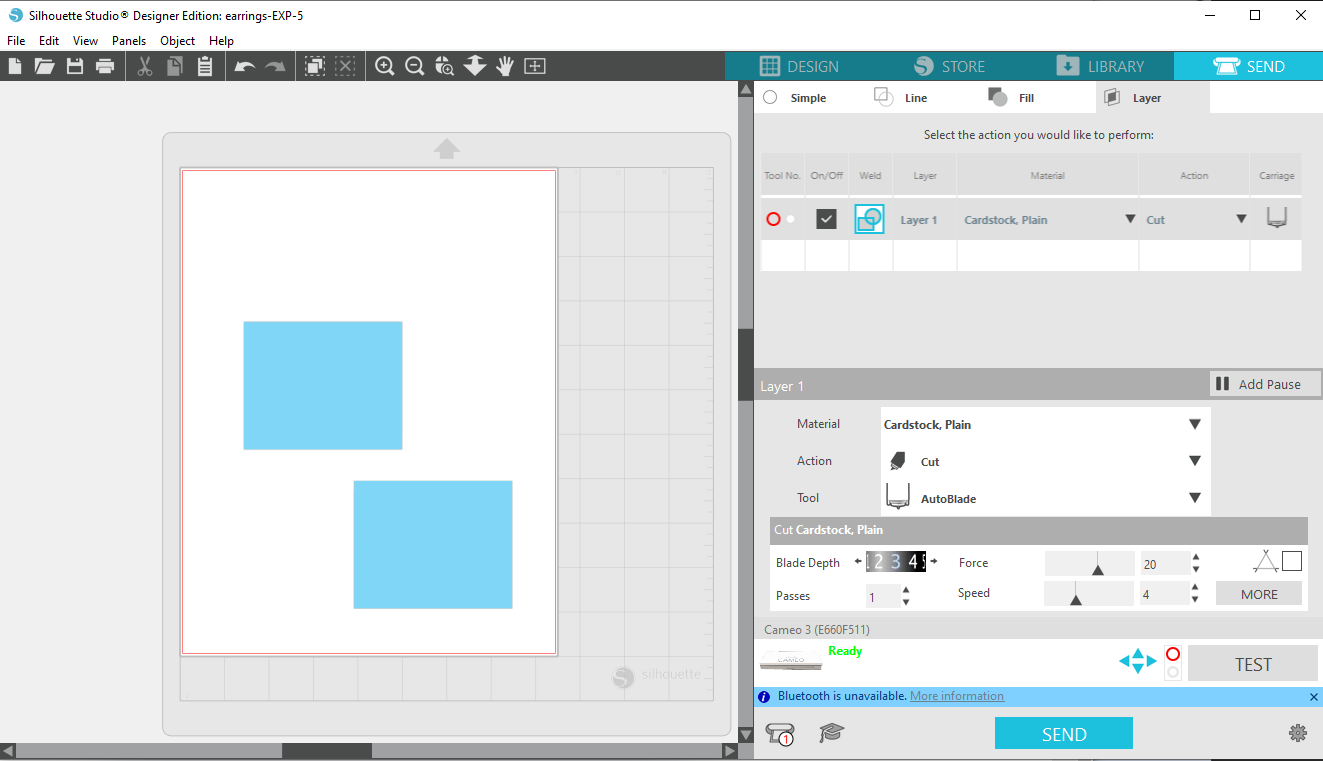Open a file with the folder icon

click(x=44, y=66)
